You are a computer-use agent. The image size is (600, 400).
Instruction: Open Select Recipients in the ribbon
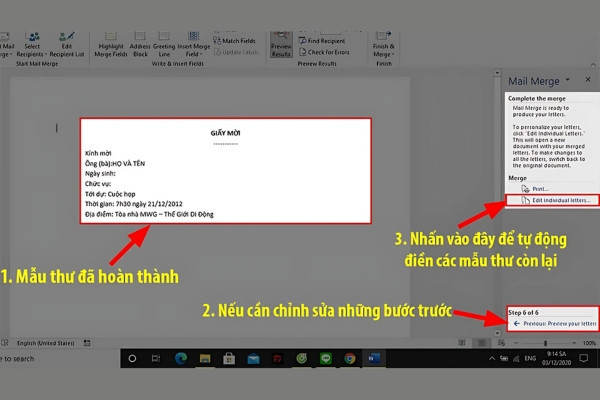point(32,45)
